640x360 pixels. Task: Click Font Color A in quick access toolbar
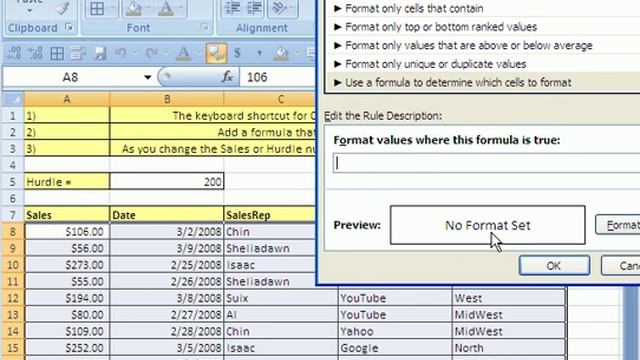tap(184, 53)
